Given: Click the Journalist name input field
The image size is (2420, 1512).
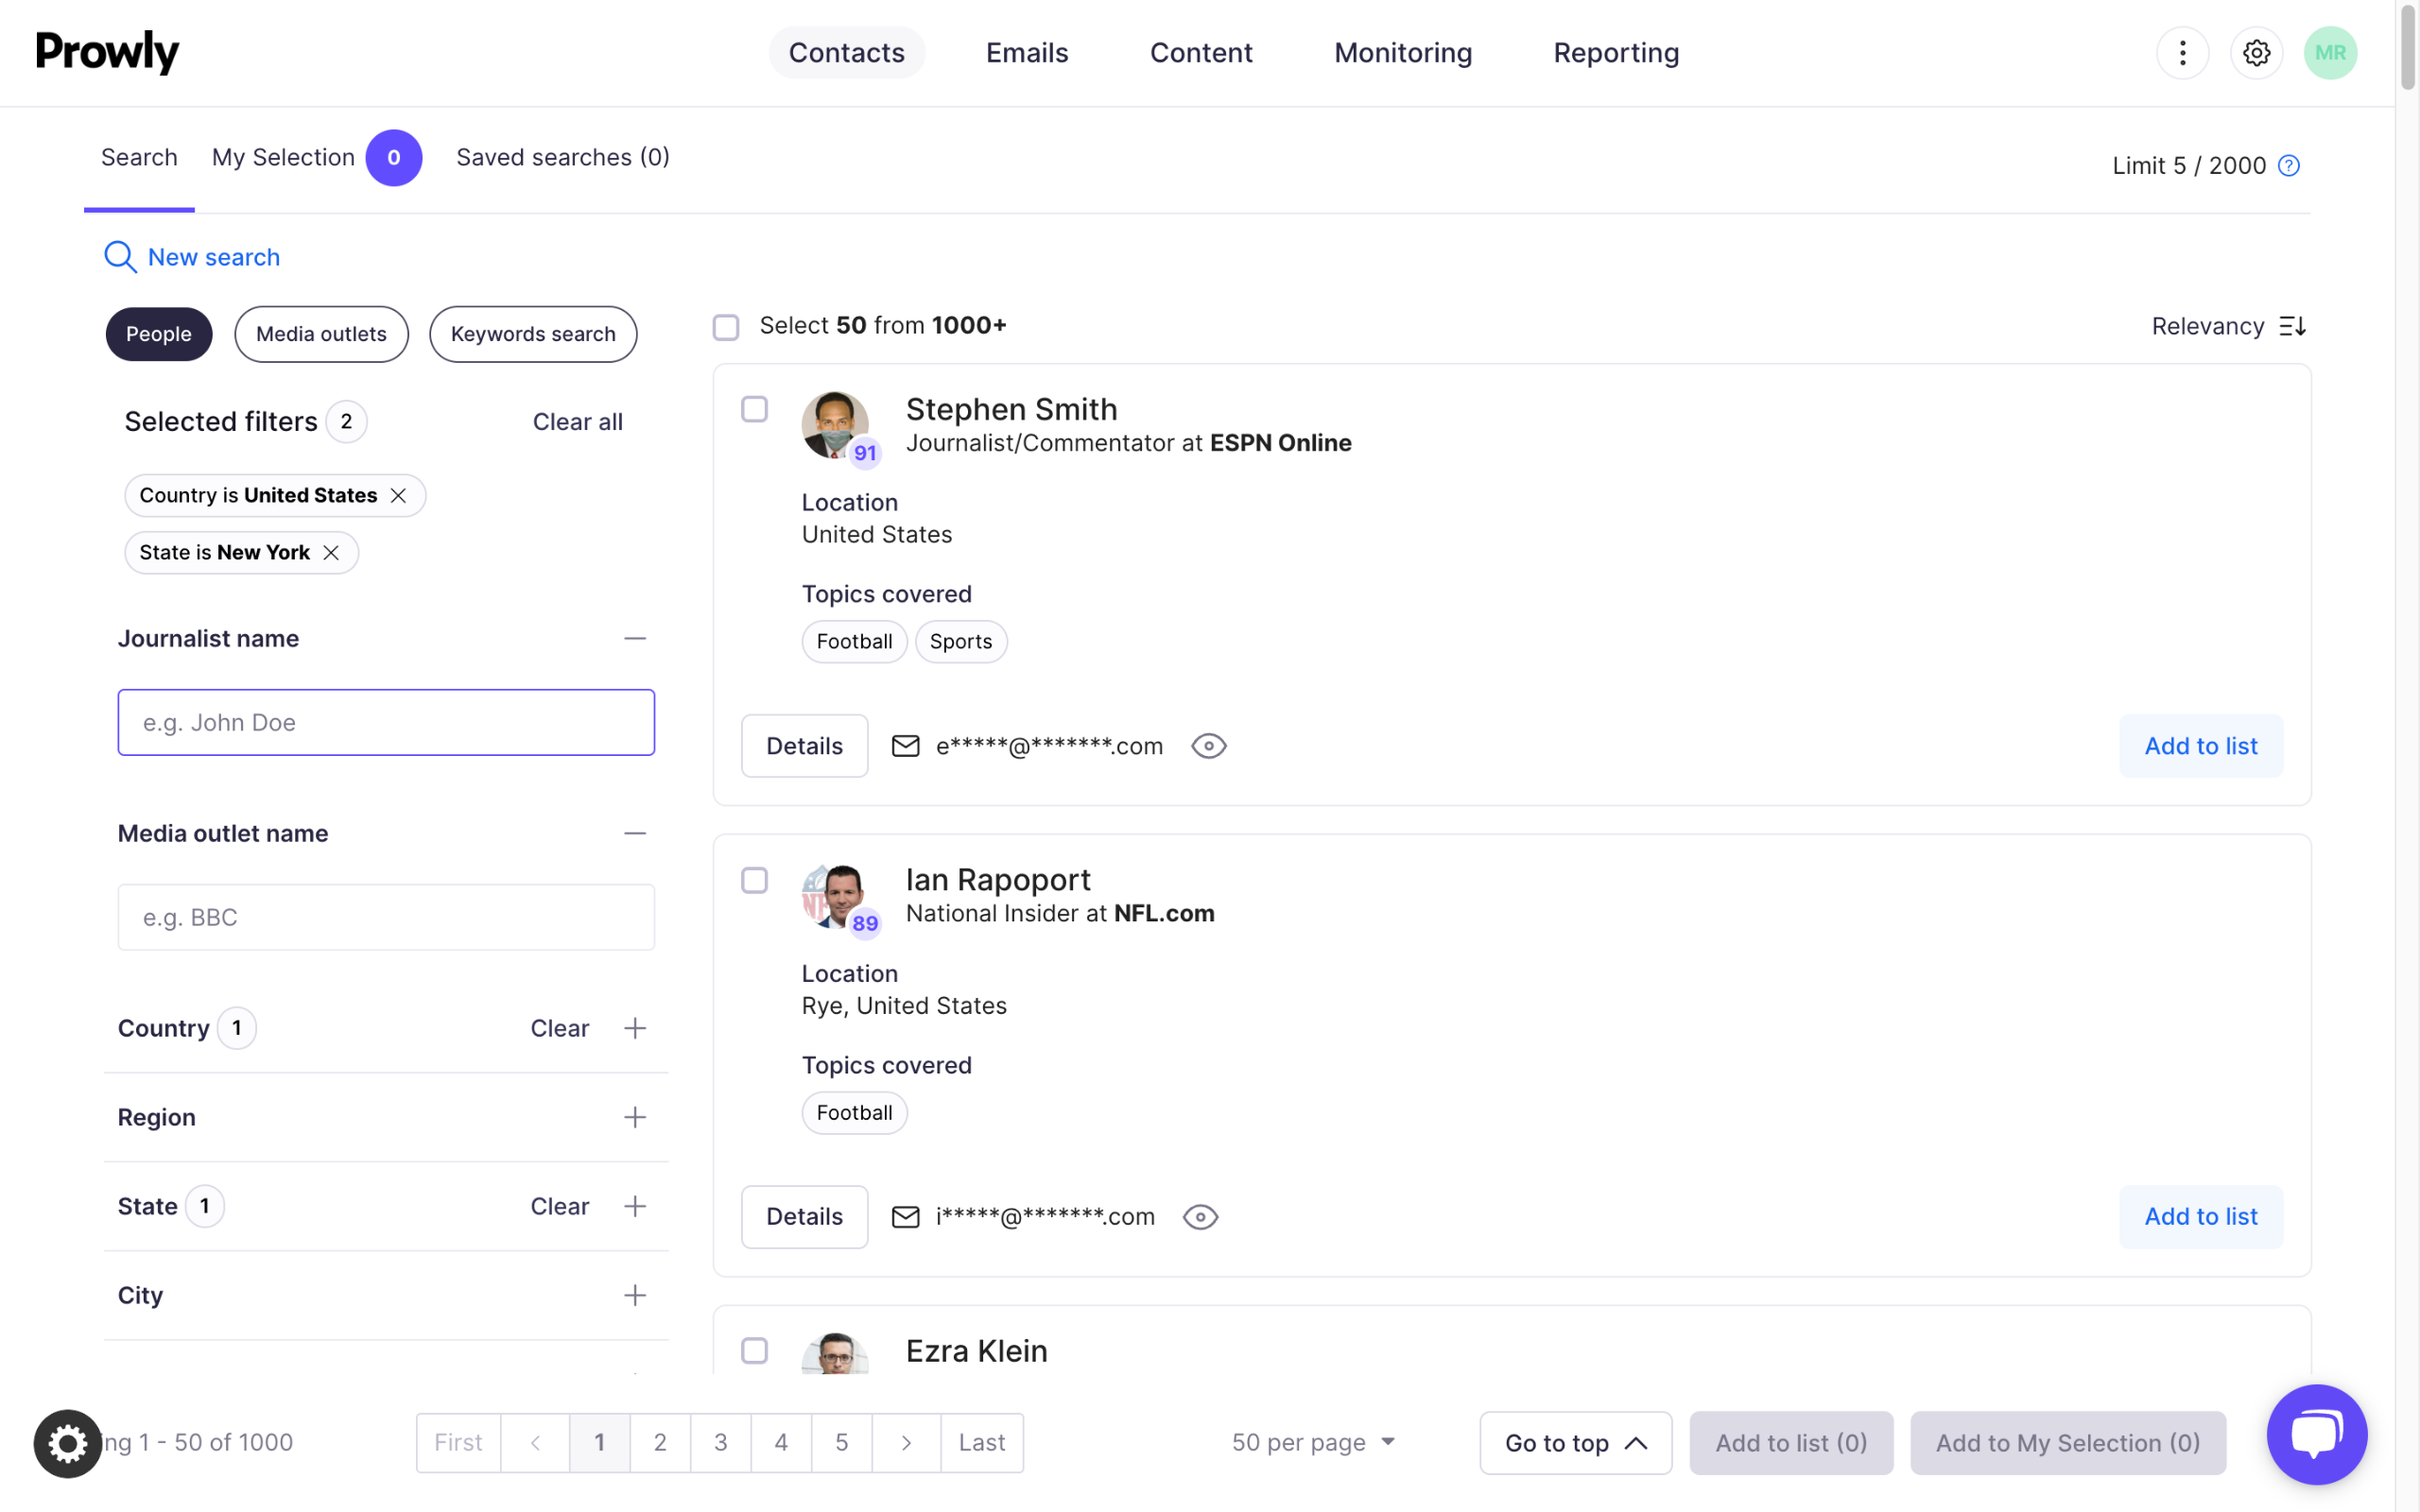Looking at the screenshot, I should pos(386,722).
